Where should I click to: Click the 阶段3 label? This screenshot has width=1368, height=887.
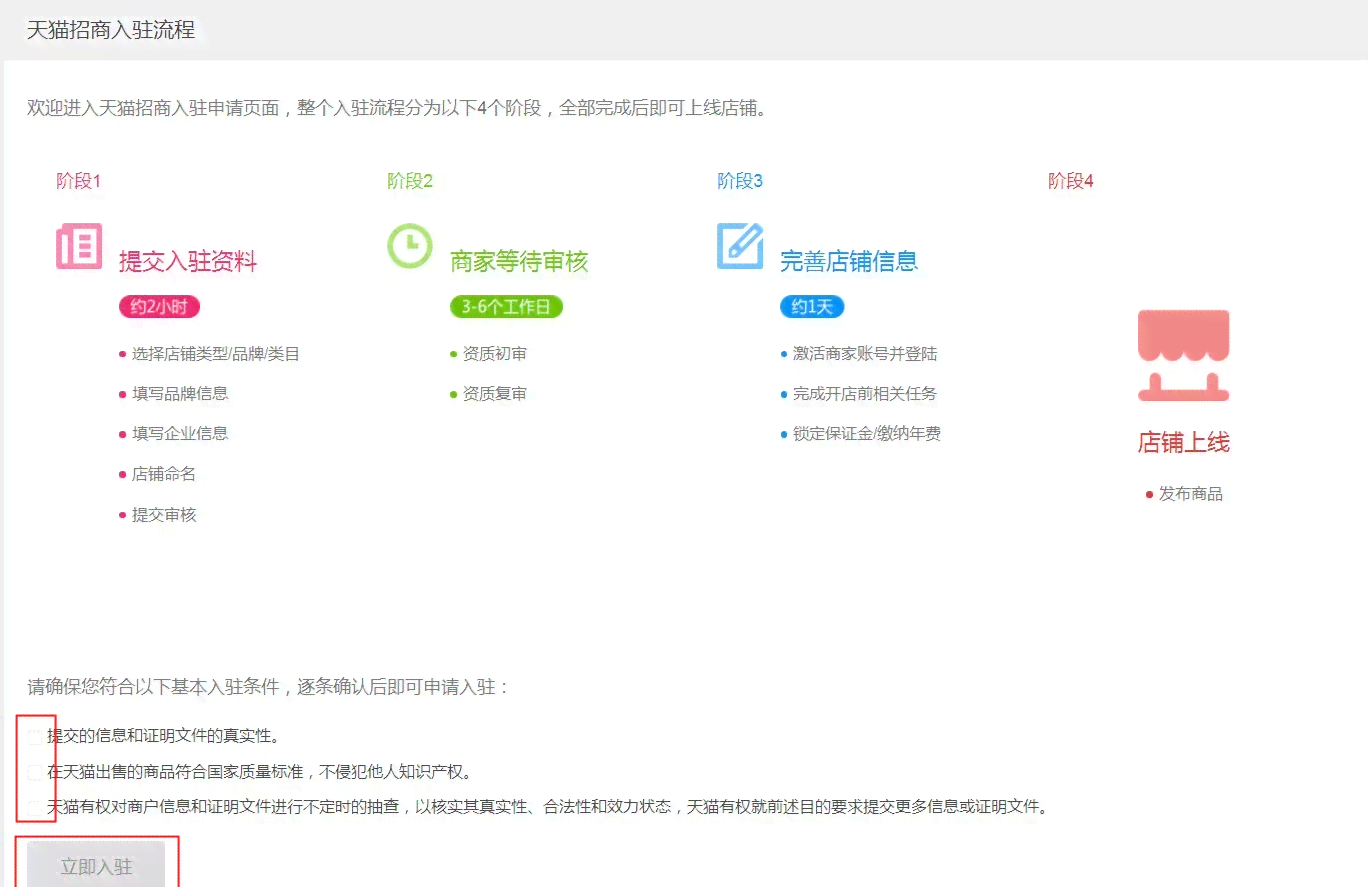click(740, 181)
